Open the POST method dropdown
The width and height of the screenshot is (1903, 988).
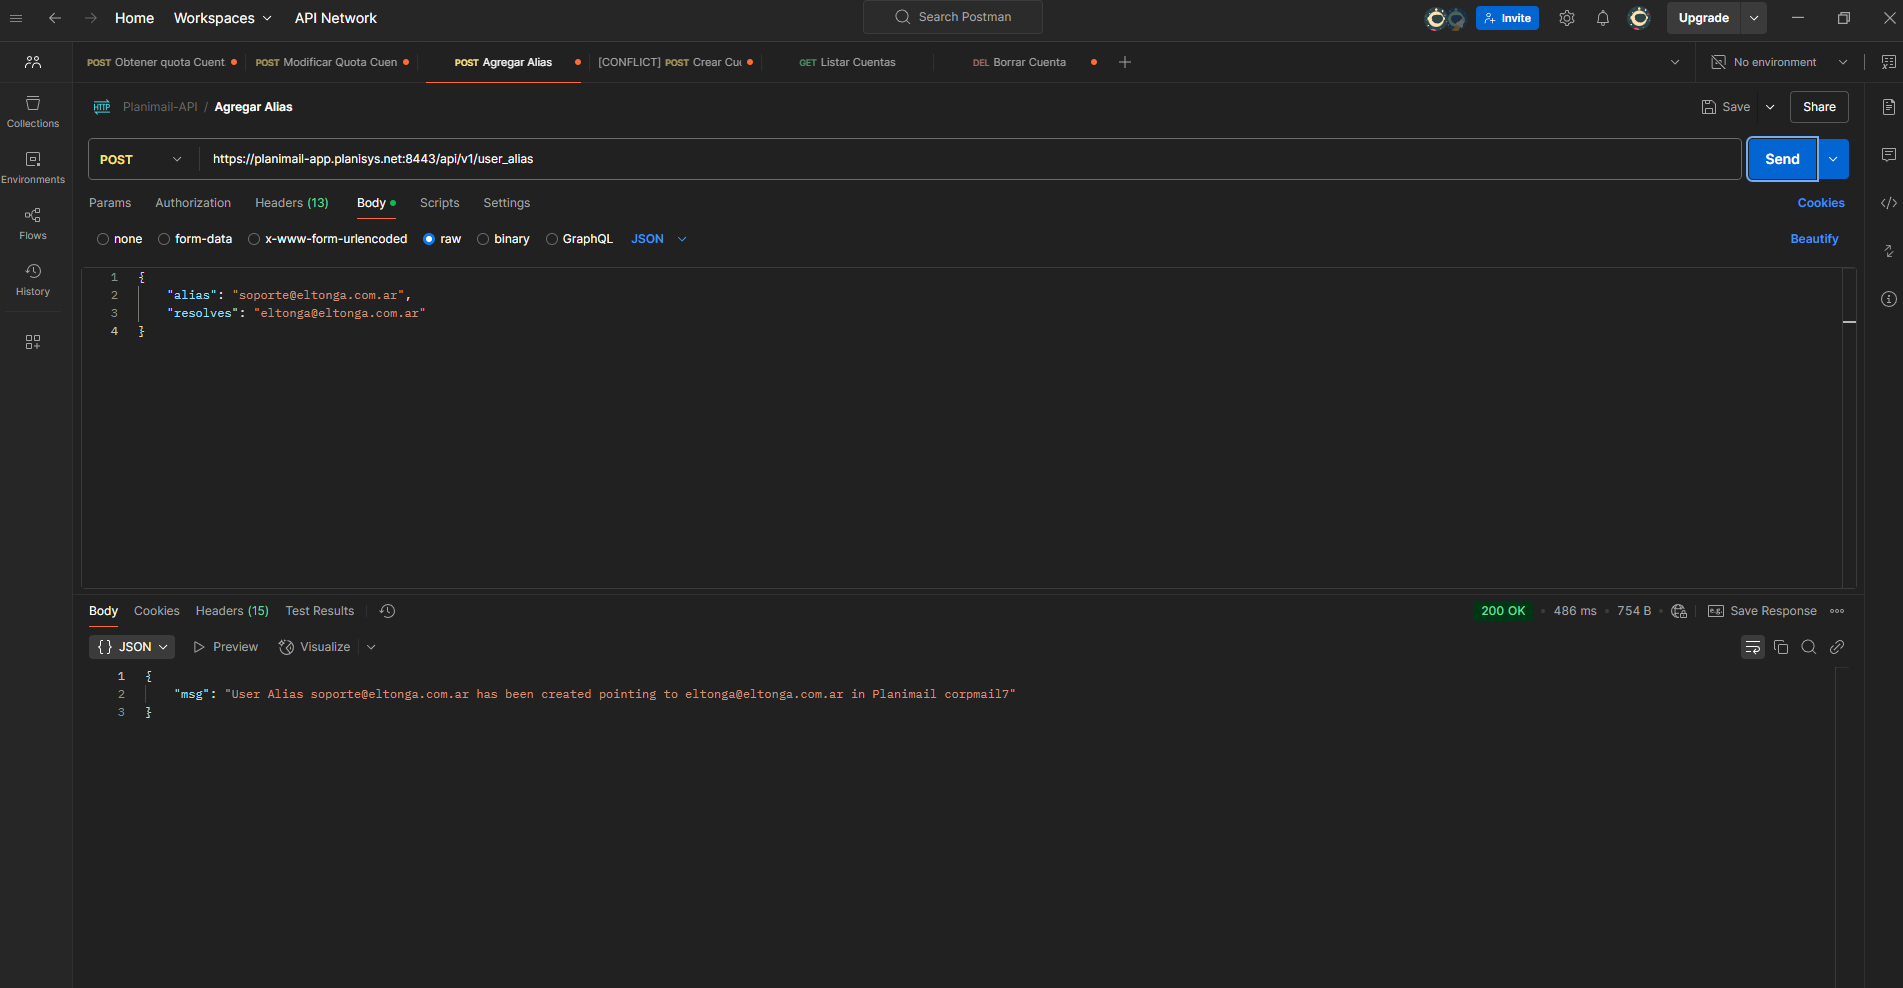(x=141, y=159)
